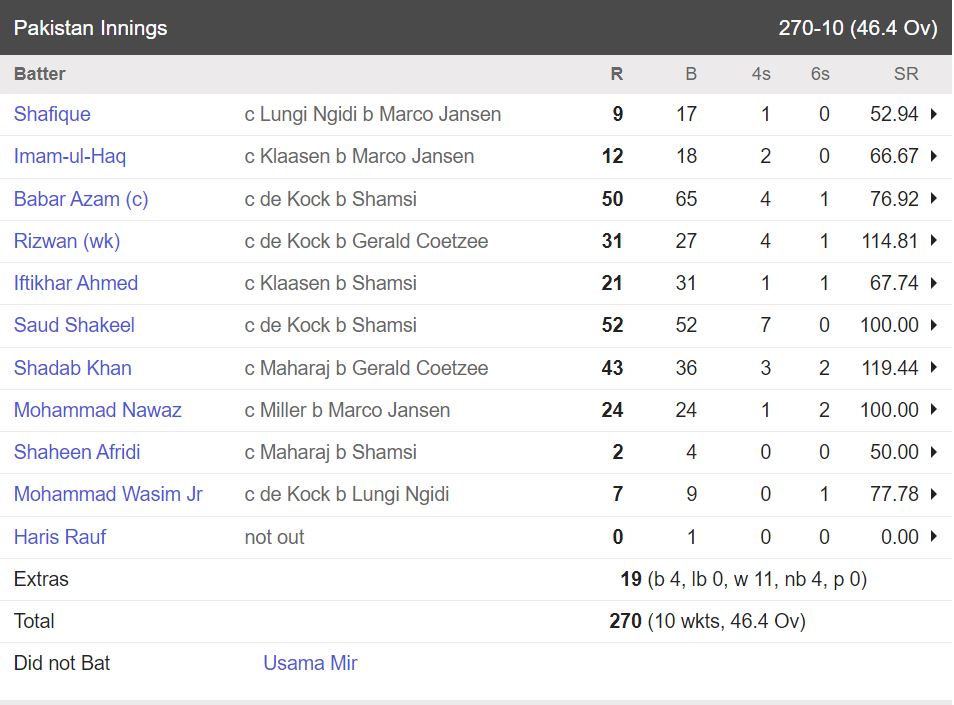Expand Shafique's row arrow

point(934,114)
